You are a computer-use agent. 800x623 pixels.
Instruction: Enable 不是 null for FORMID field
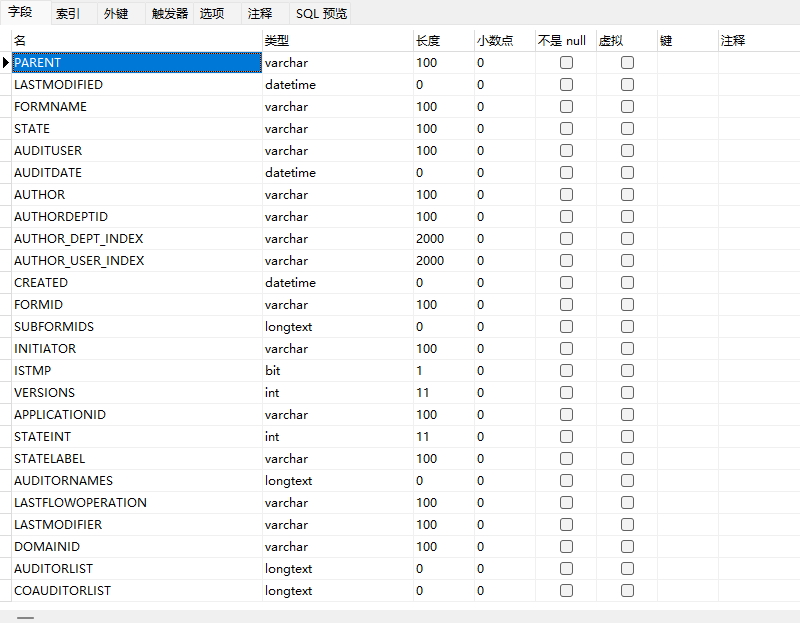click(x=566, y=305)
